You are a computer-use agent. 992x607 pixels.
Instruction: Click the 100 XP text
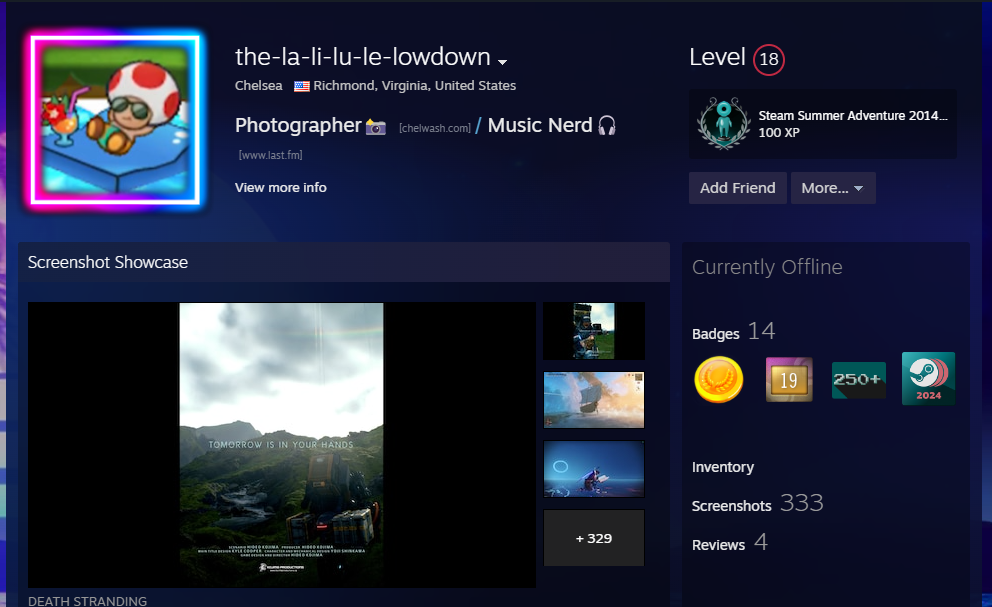tap(779, 133)
